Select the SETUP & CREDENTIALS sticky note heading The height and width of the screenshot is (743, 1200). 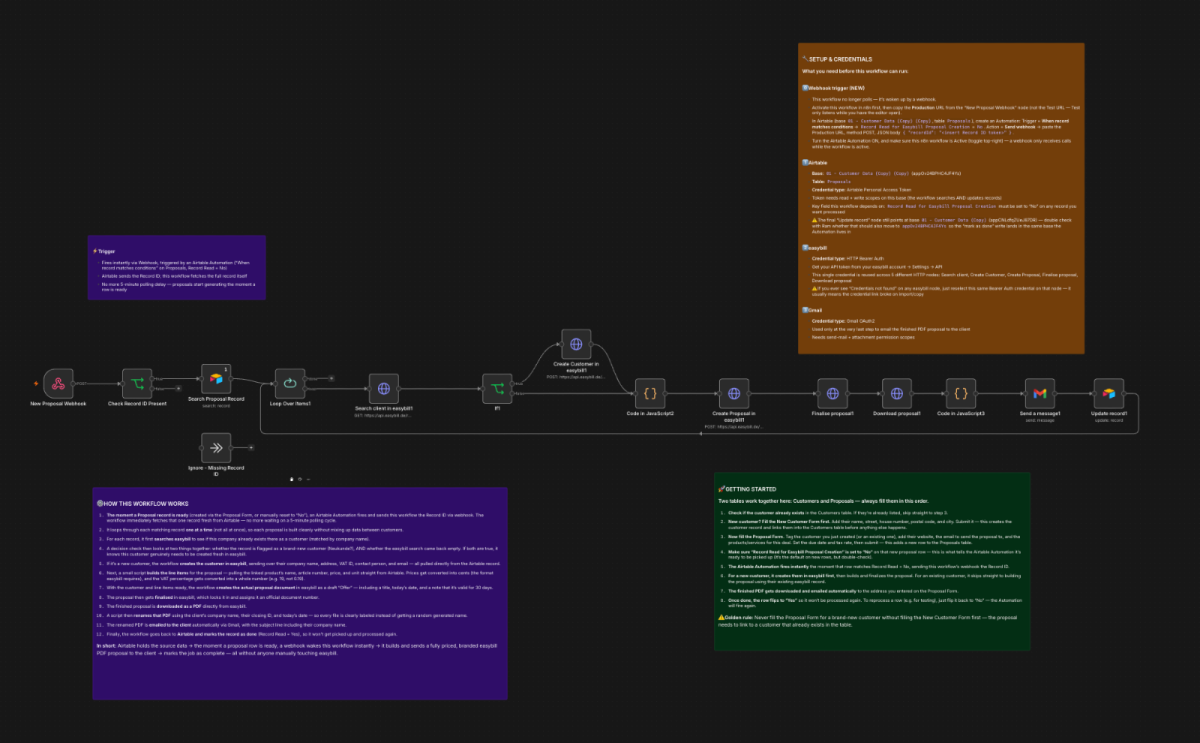[838, 59]
